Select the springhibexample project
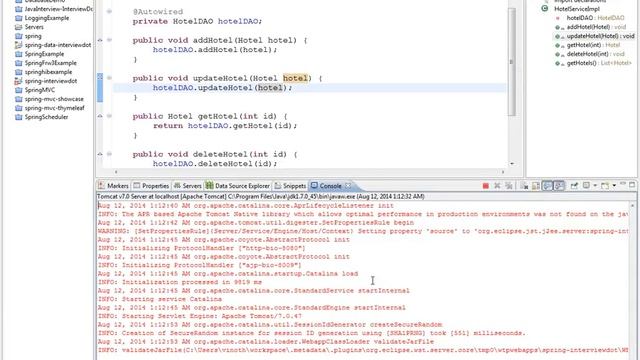Screen dimensions: 640x360 pyautogui.click(x=44, y=72)
